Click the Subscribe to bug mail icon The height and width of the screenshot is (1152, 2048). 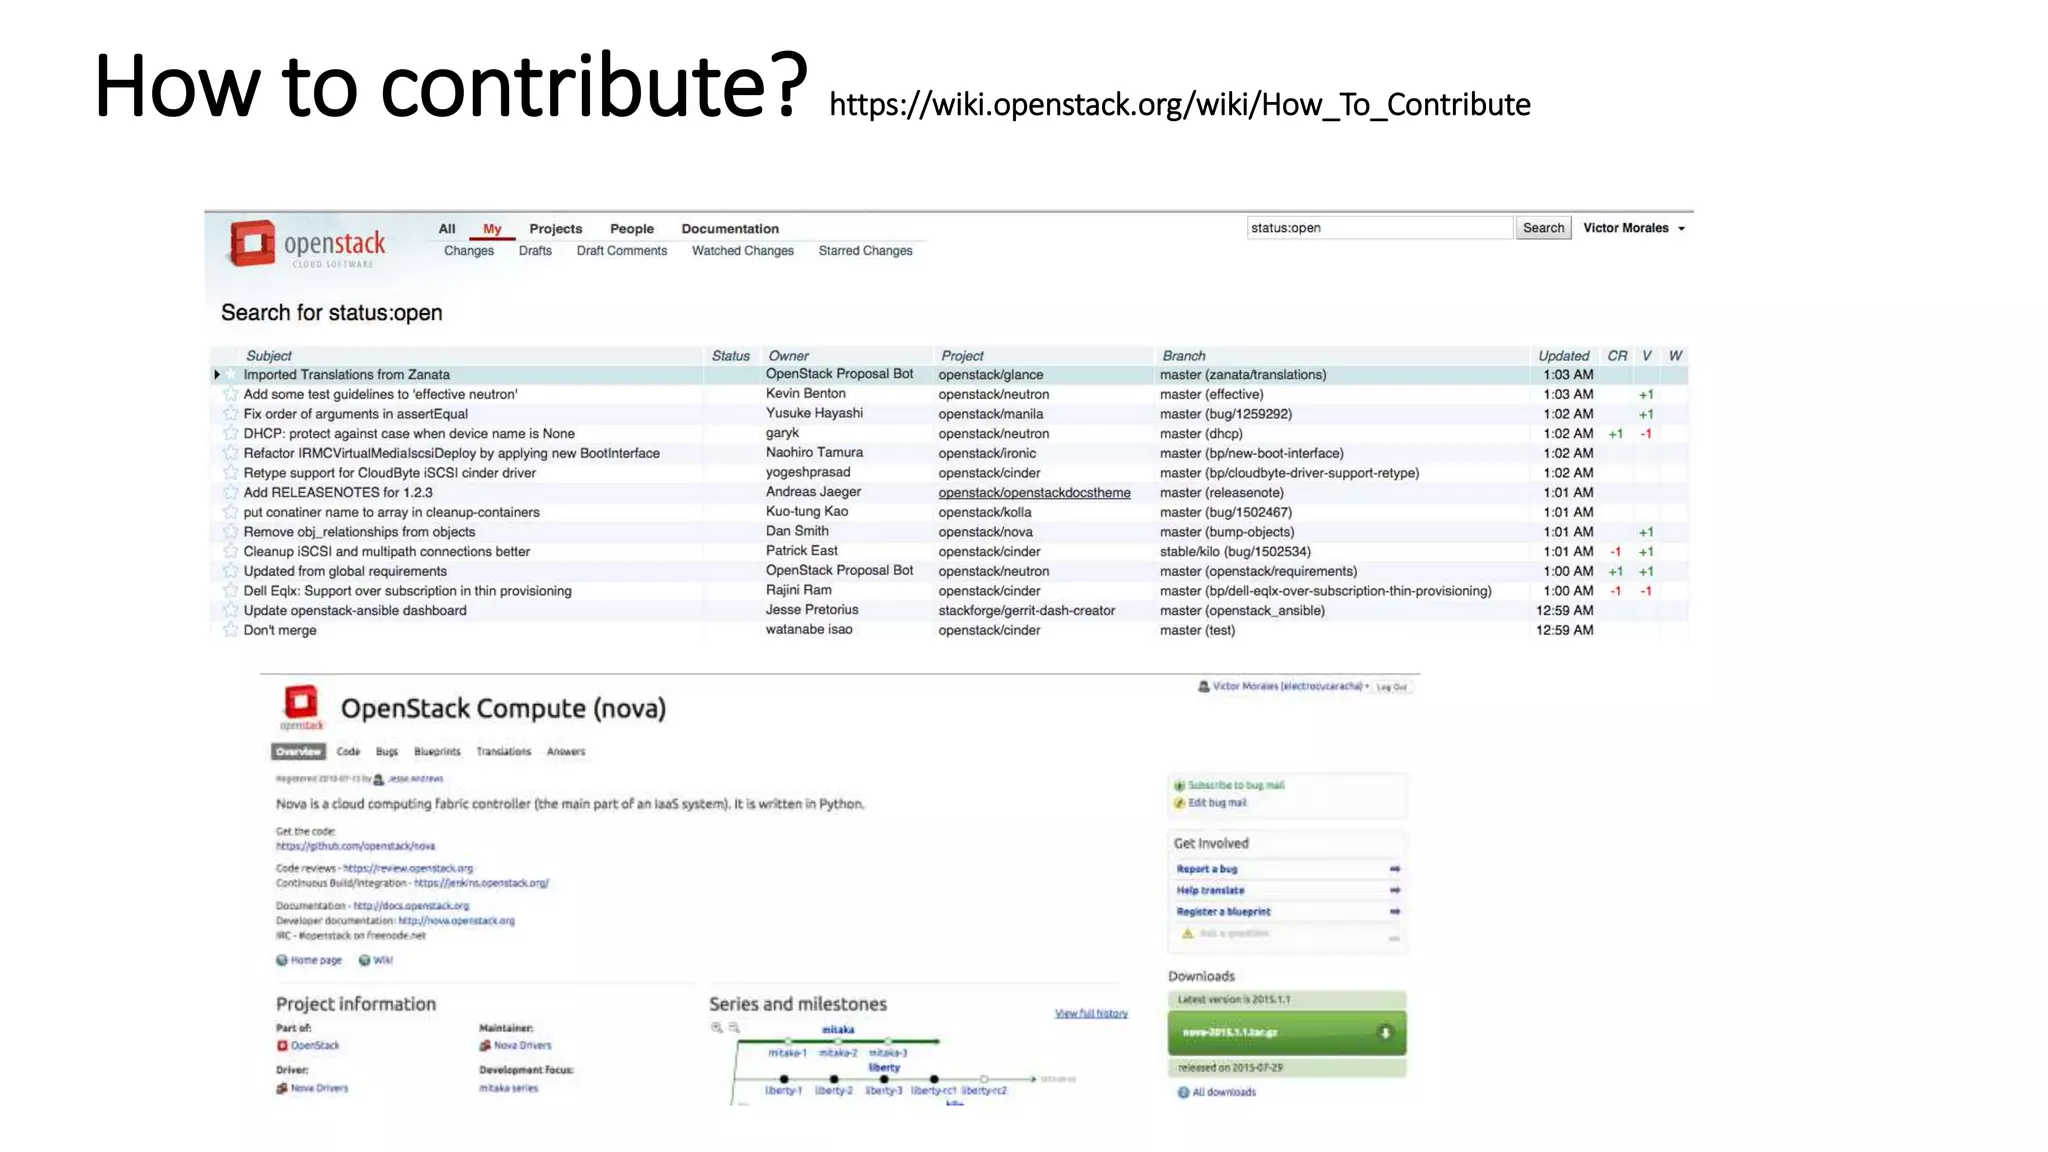click(x=1179, y=785)
